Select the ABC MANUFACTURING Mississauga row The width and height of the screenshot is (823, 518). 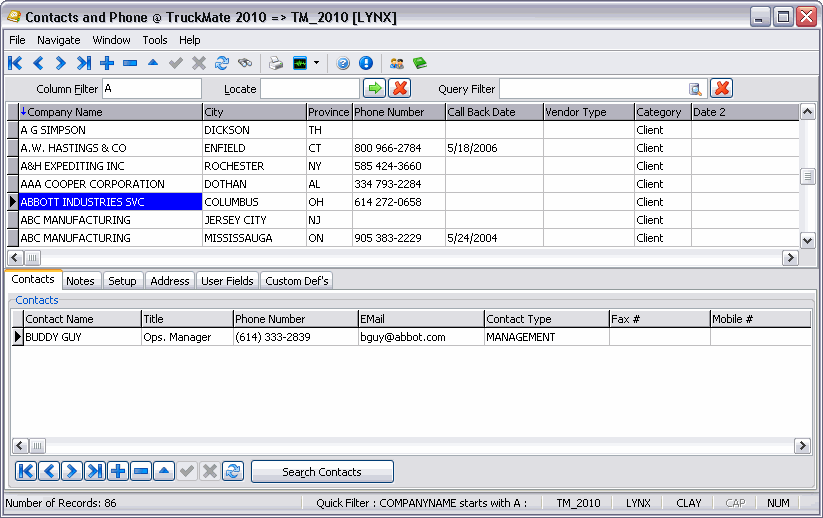110,238
